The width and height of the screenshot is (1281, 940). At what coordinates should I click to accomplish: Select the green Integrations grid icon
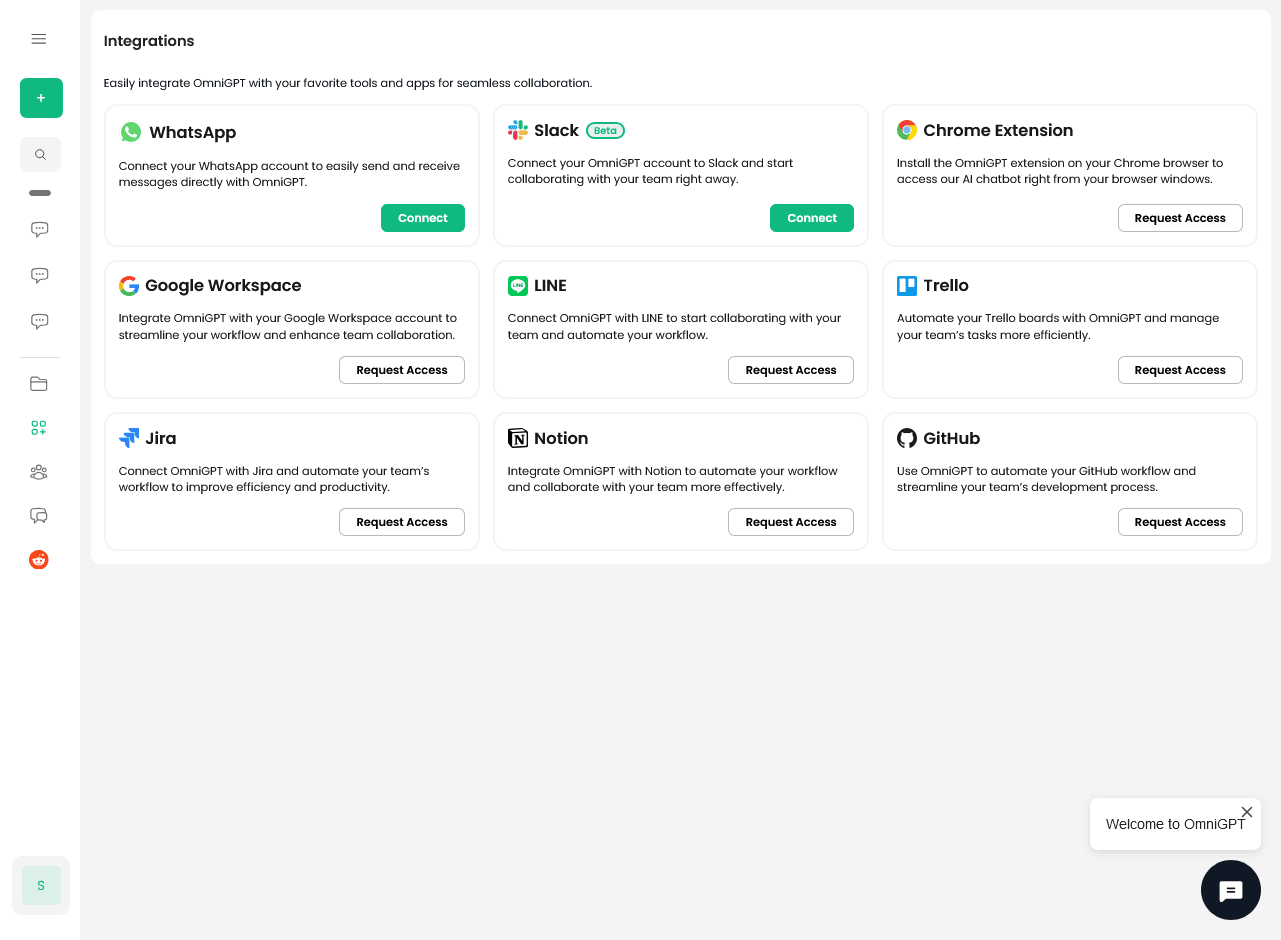39,428
